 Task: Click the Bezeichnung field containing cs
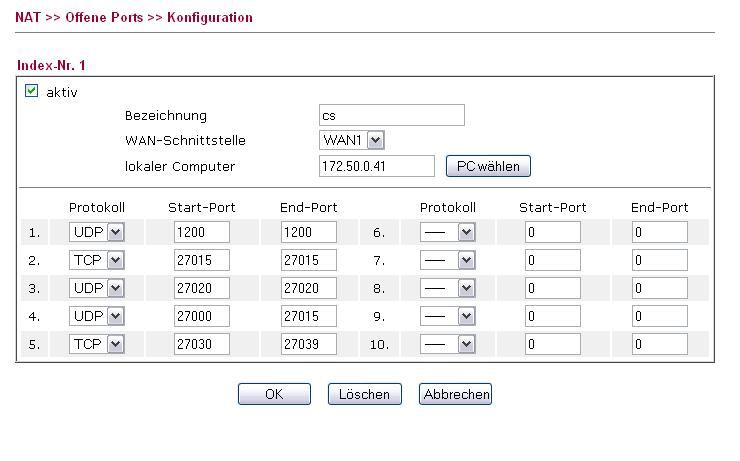click(392, 115)
